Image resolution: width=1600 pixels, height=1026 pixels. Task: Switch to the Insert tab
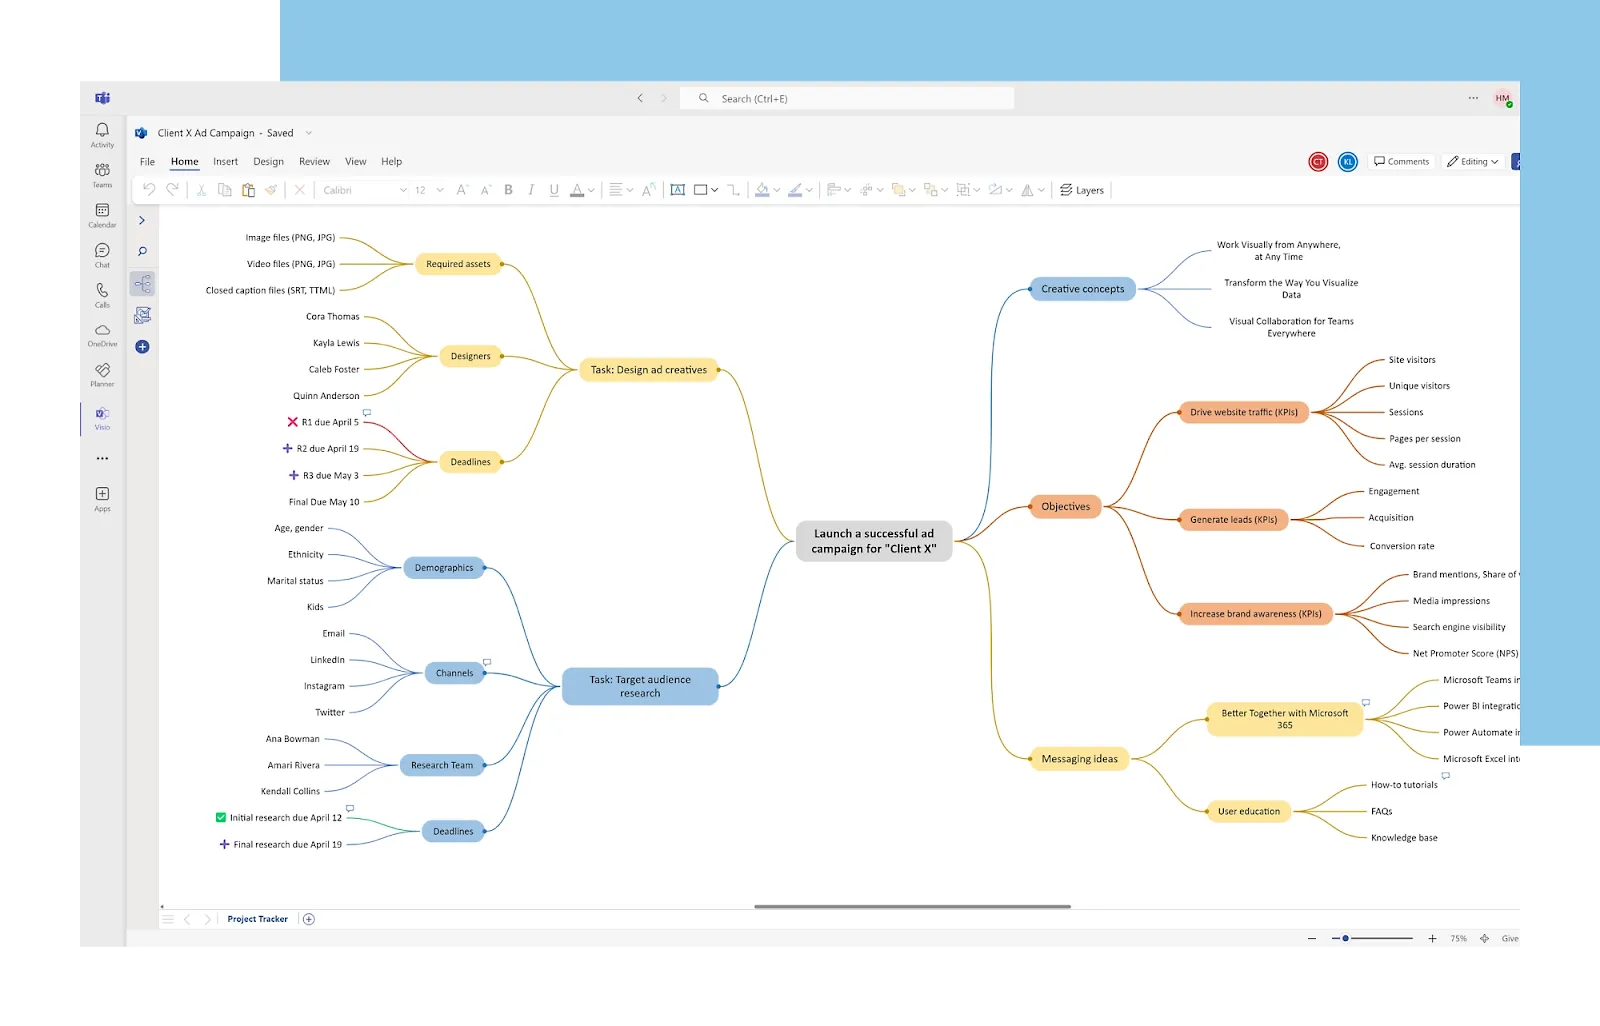225,161
